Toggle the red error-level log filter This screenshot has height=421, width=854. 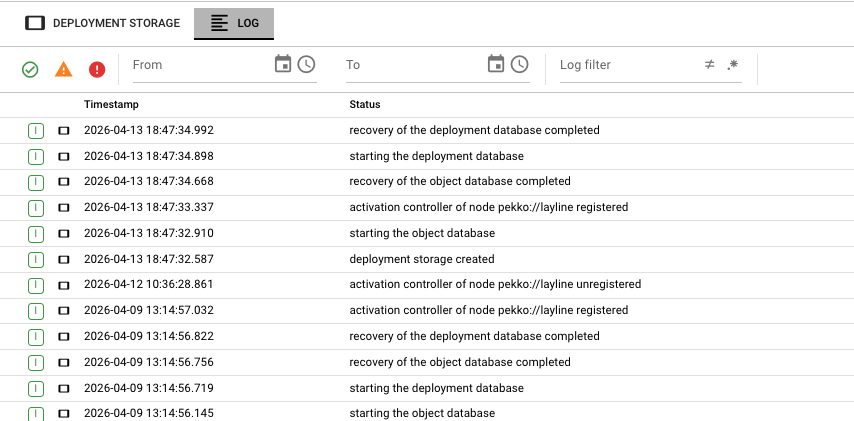pyautogui.click(x=97, y=69)
